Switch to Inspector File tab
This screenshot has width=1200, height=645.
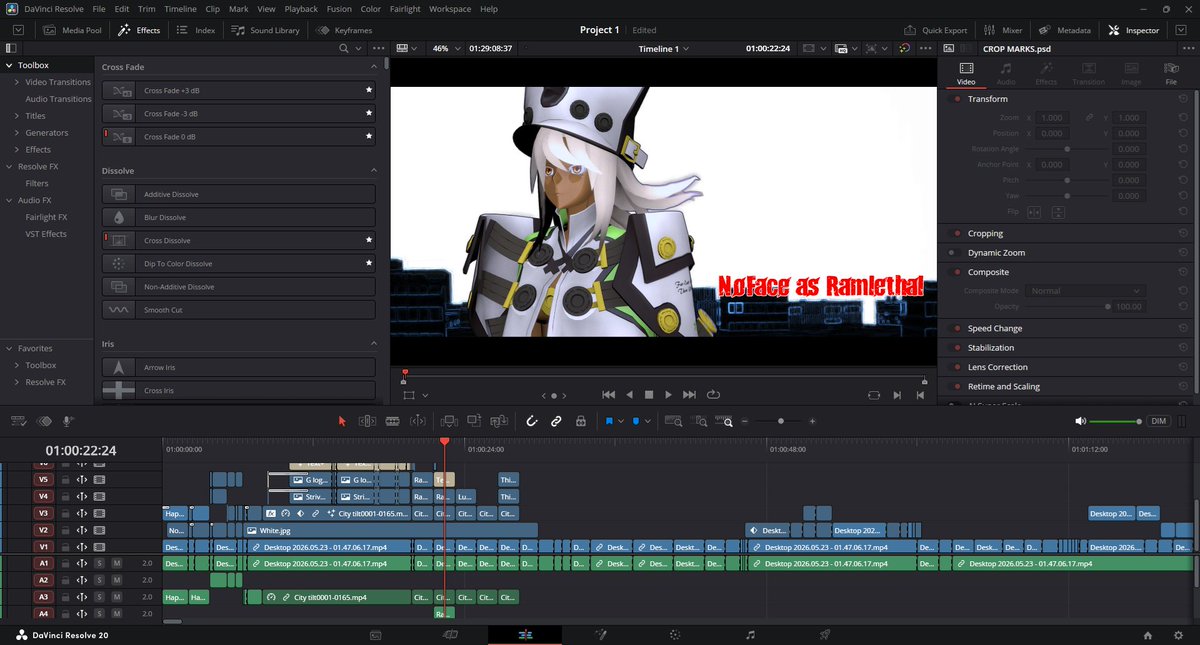click(x=1171, y=72)
